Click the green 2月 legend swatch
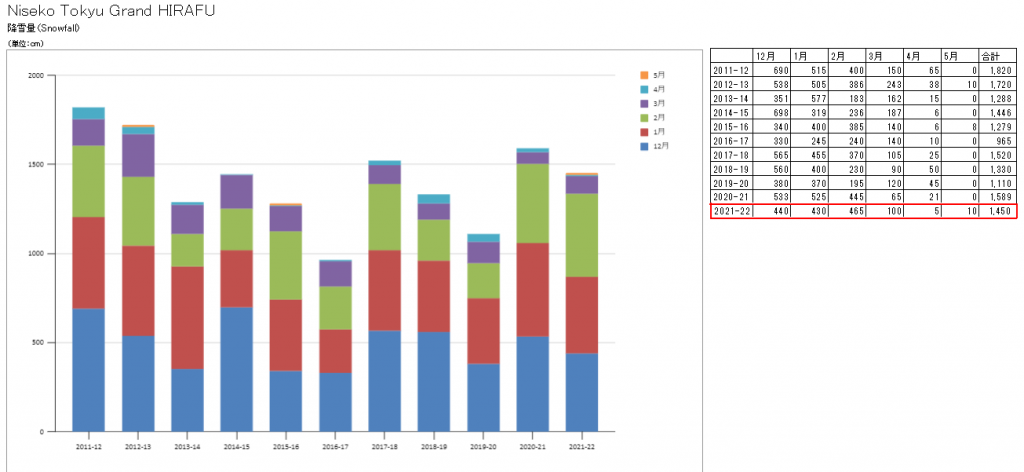 (x=645, y=118)
